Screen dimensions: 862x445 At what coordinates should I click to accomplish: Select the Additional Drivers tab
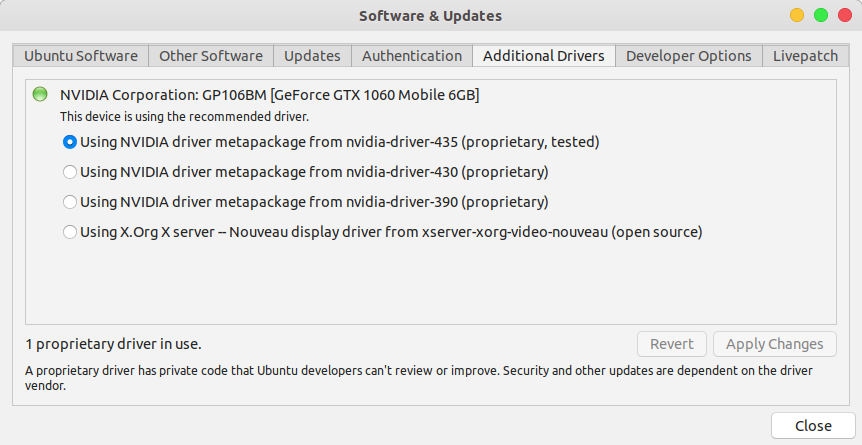pos(543,56)
